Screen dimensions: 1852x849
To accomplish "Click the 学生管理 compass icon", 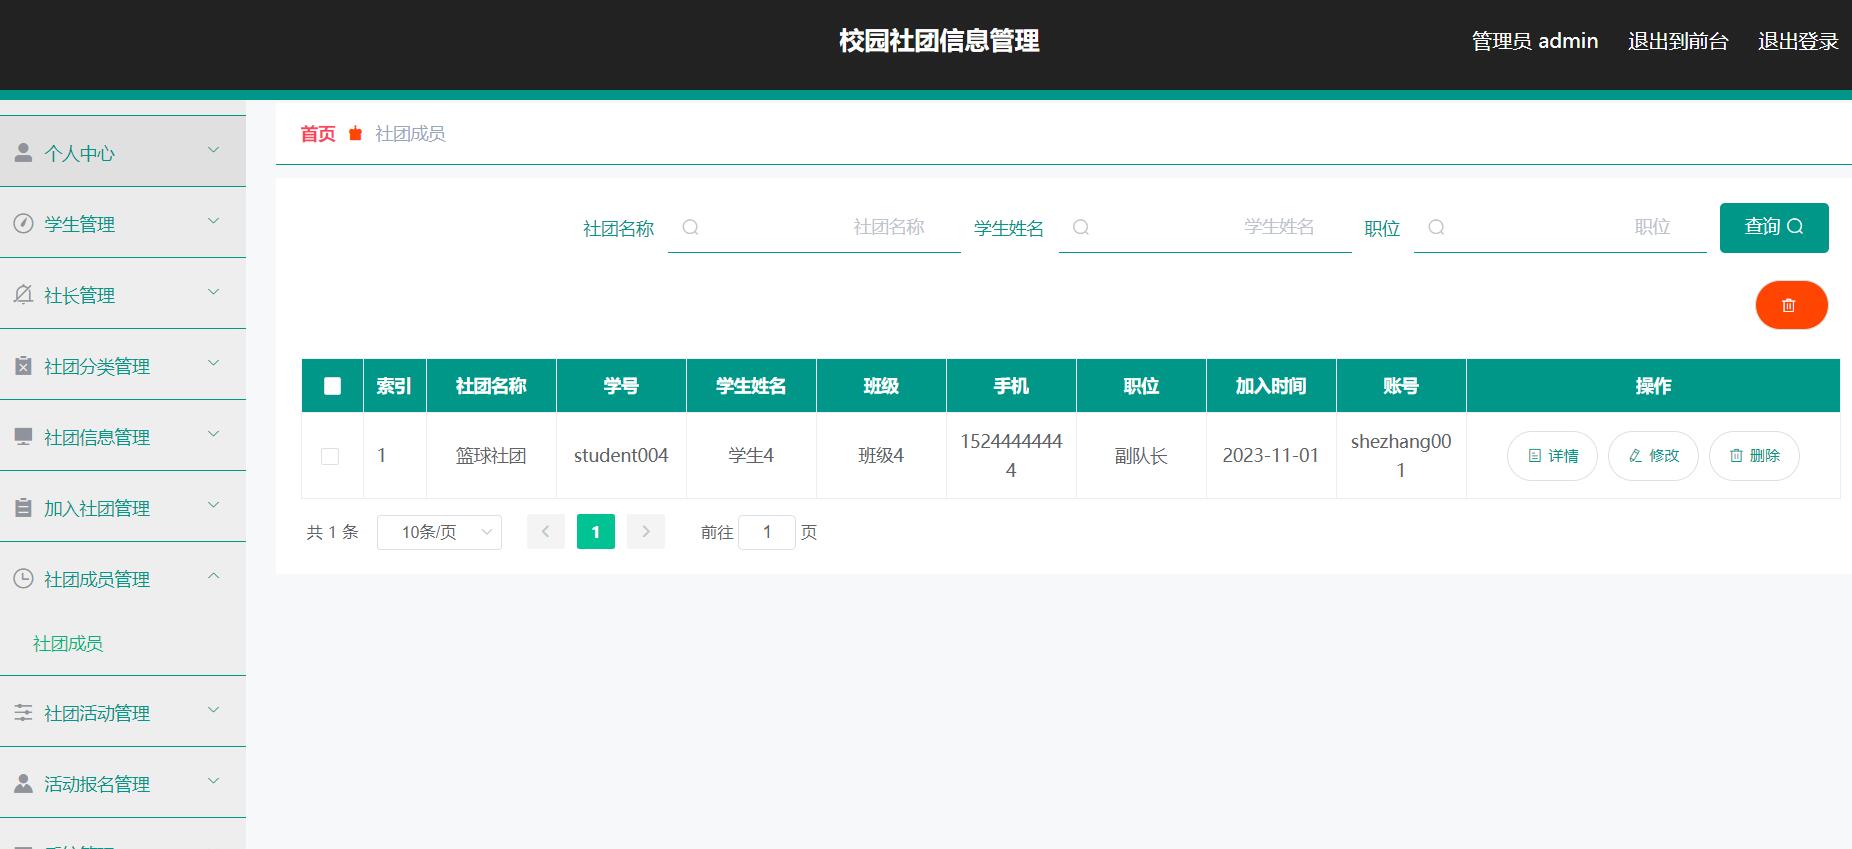I will click(23, 223).
